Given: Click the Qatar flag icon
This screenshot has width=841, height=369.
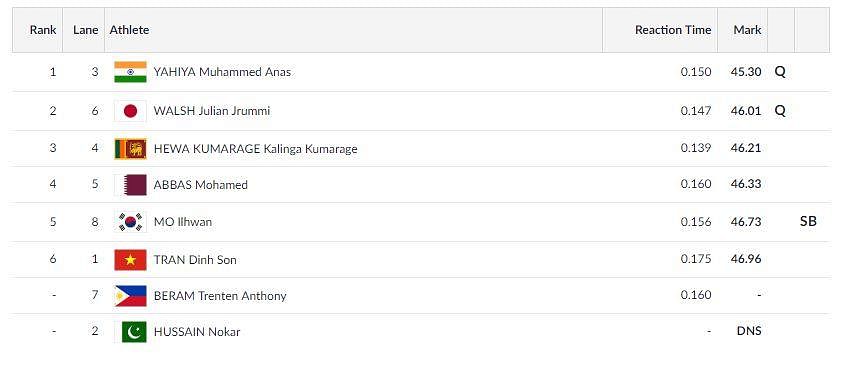Looking at the screenshot, I should coord(130,184).
